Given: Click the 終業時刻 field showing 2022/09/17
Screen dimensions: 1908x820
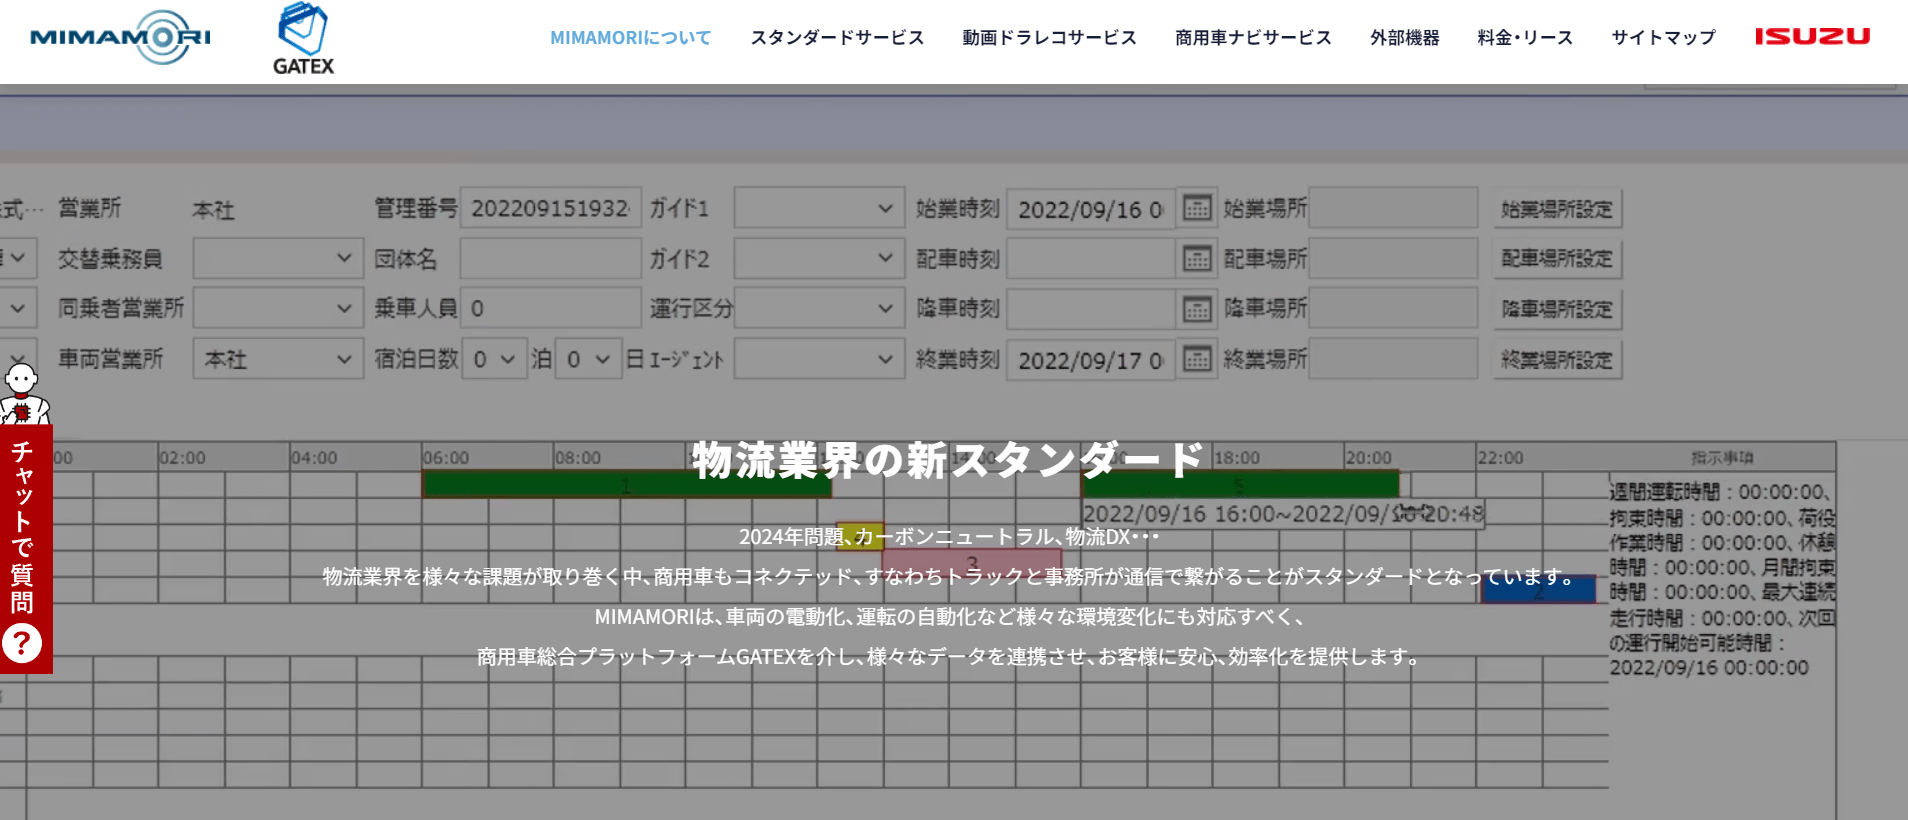Looking at the screenshot, I should [1091, 358].
